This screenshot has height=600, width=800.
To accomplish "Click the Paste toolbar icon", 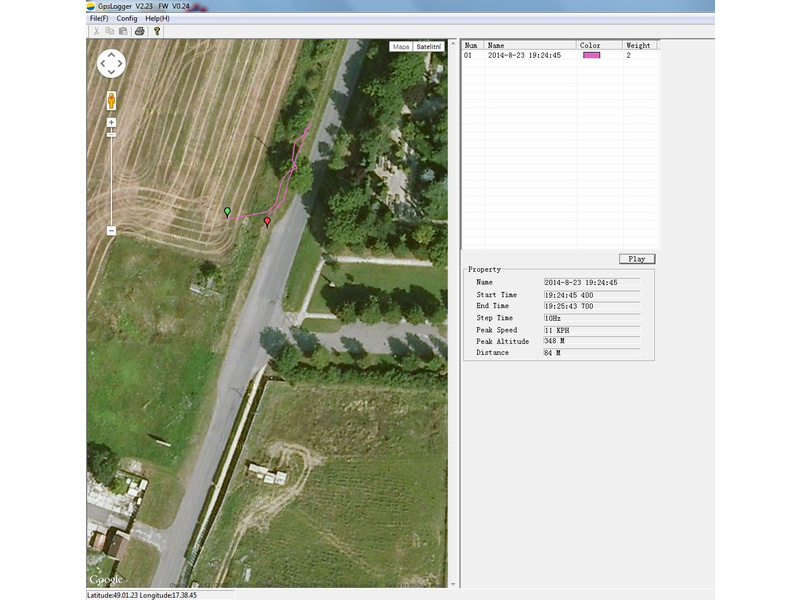I will 123,31.
